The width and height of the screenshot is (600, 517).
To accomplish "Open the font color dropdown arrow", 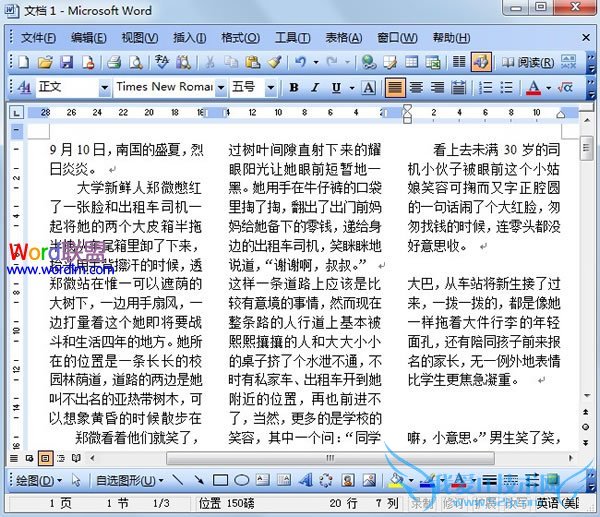I will 548,88.
